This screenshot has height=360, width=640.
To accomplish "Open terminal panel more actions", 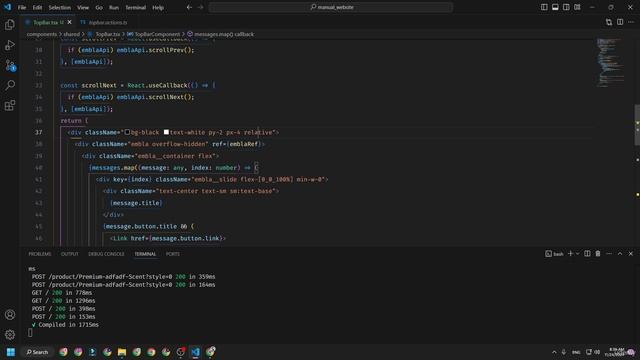I will (x=609, y=254).
